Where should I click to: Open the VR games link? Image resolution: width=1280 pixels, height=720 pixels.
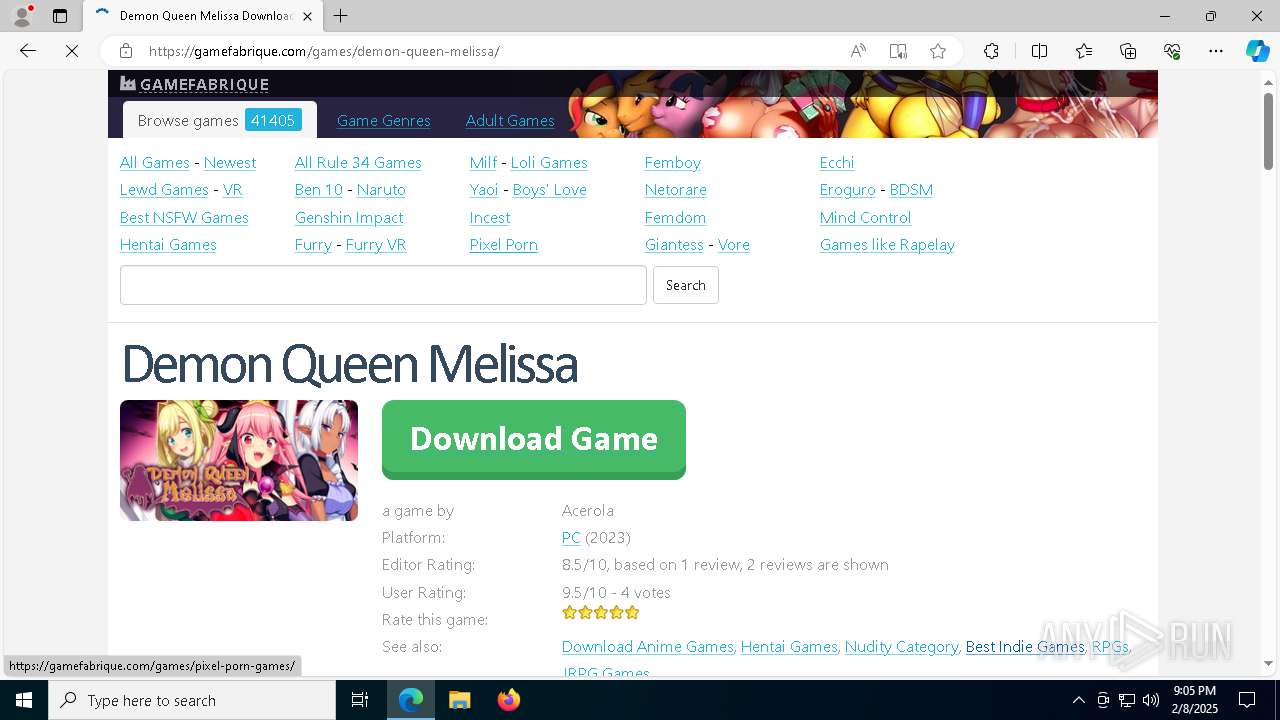pos(233,189)
